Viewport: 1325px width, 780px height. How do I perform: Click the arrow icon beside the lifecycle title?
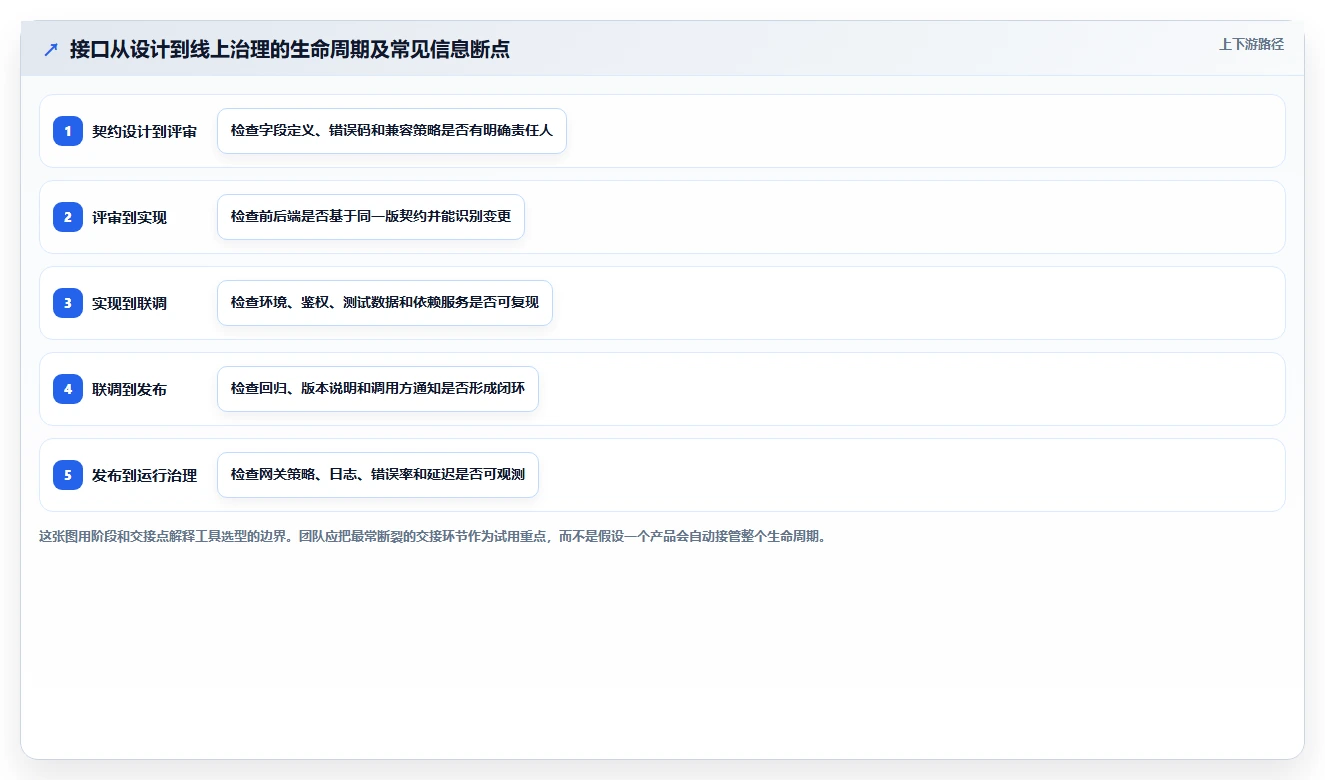click(51, 50)
